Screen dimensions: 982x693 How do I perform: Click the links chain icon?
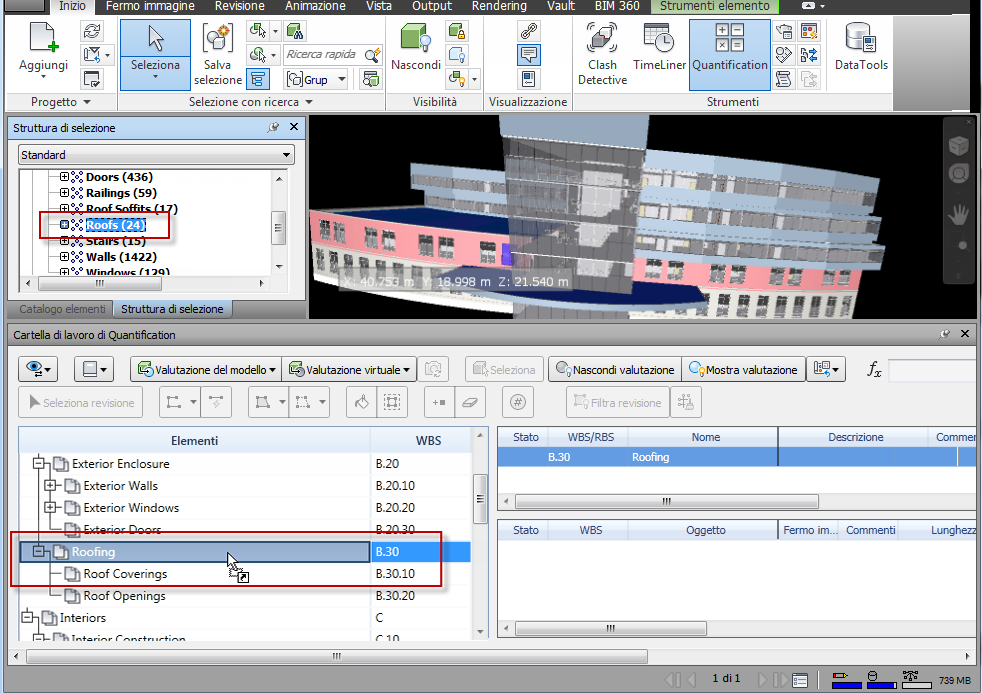[x=529, y=31]
